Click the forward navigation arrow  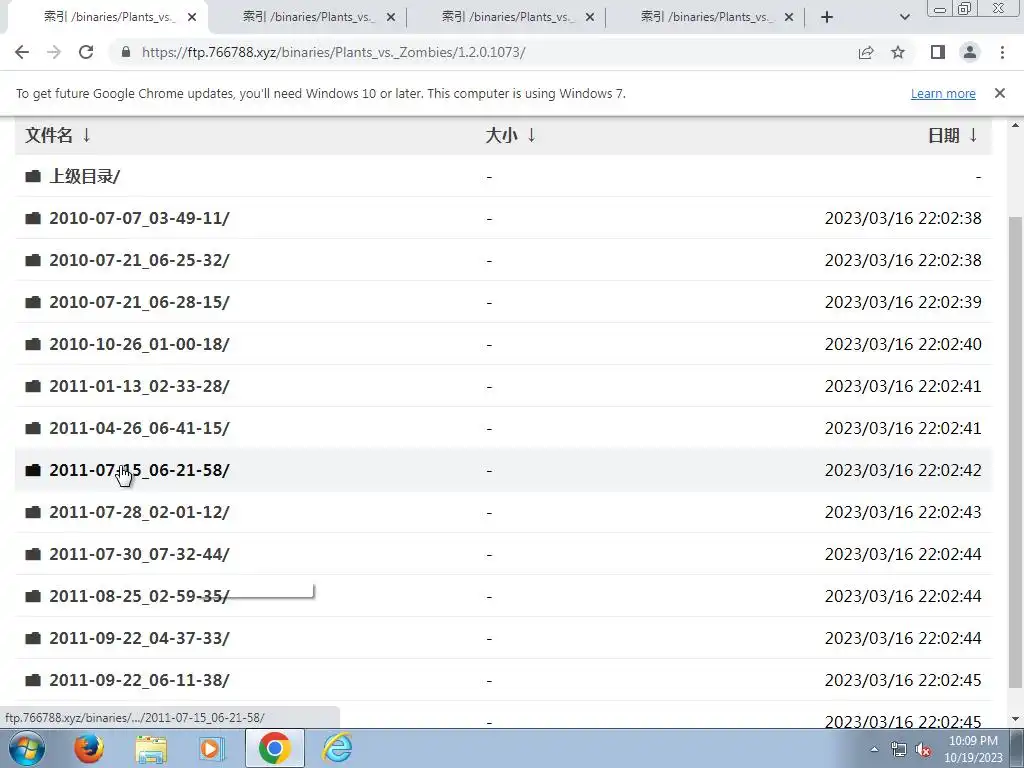(x=54, y=52)
